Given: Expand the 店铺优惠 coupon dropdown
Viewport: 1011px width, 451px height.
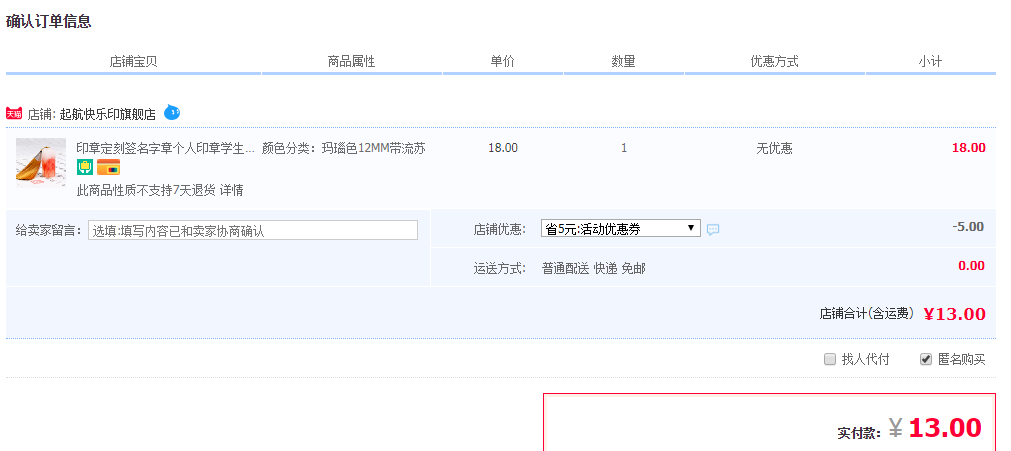Looking at the screenshot, I should 620,229.
